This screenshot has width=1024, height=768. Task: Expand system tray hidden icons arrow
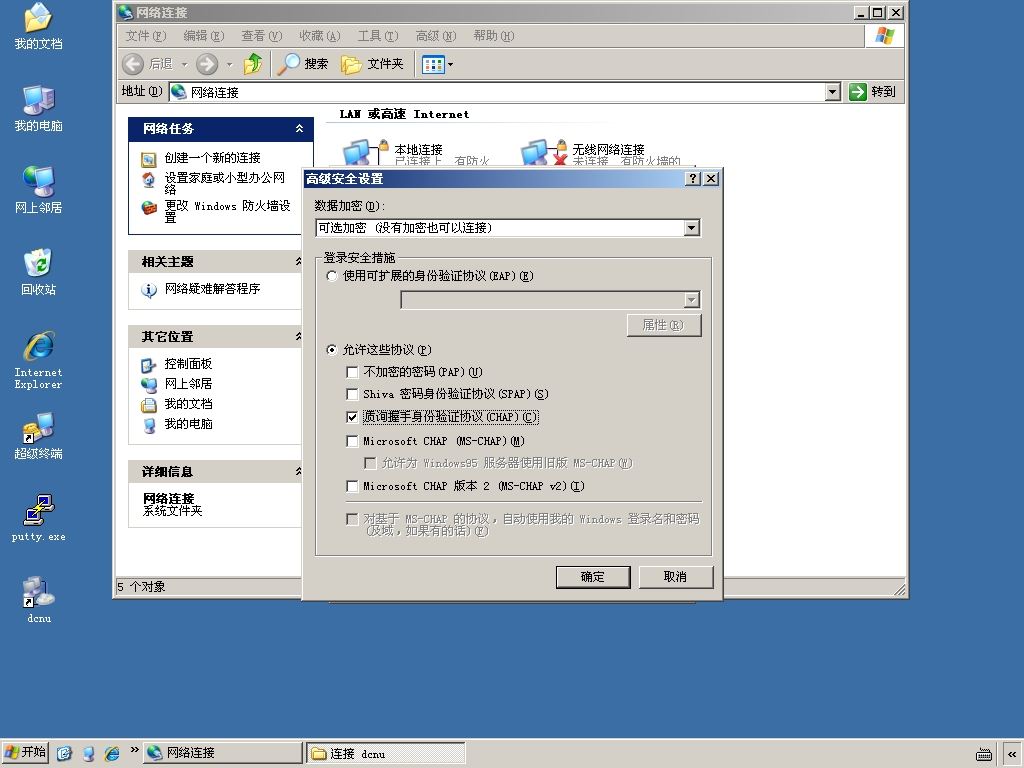coord(1012,754)
